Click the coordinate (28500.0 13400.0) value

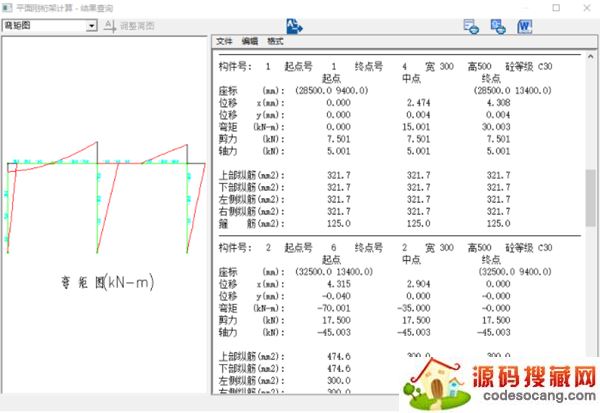point(512,91)
